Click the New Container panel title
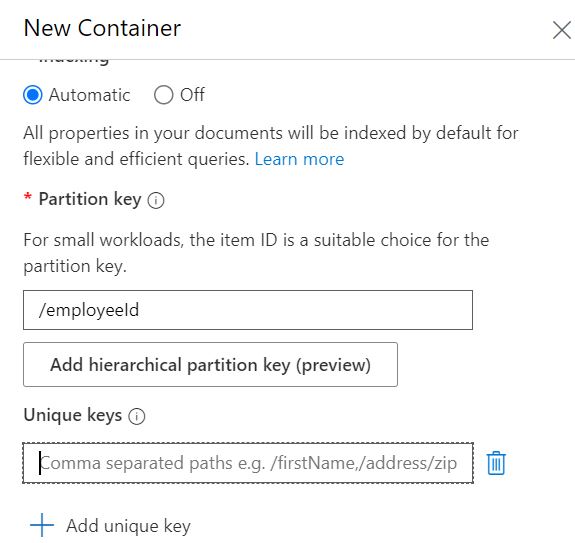The image size is (575, 543). (102, 28)
